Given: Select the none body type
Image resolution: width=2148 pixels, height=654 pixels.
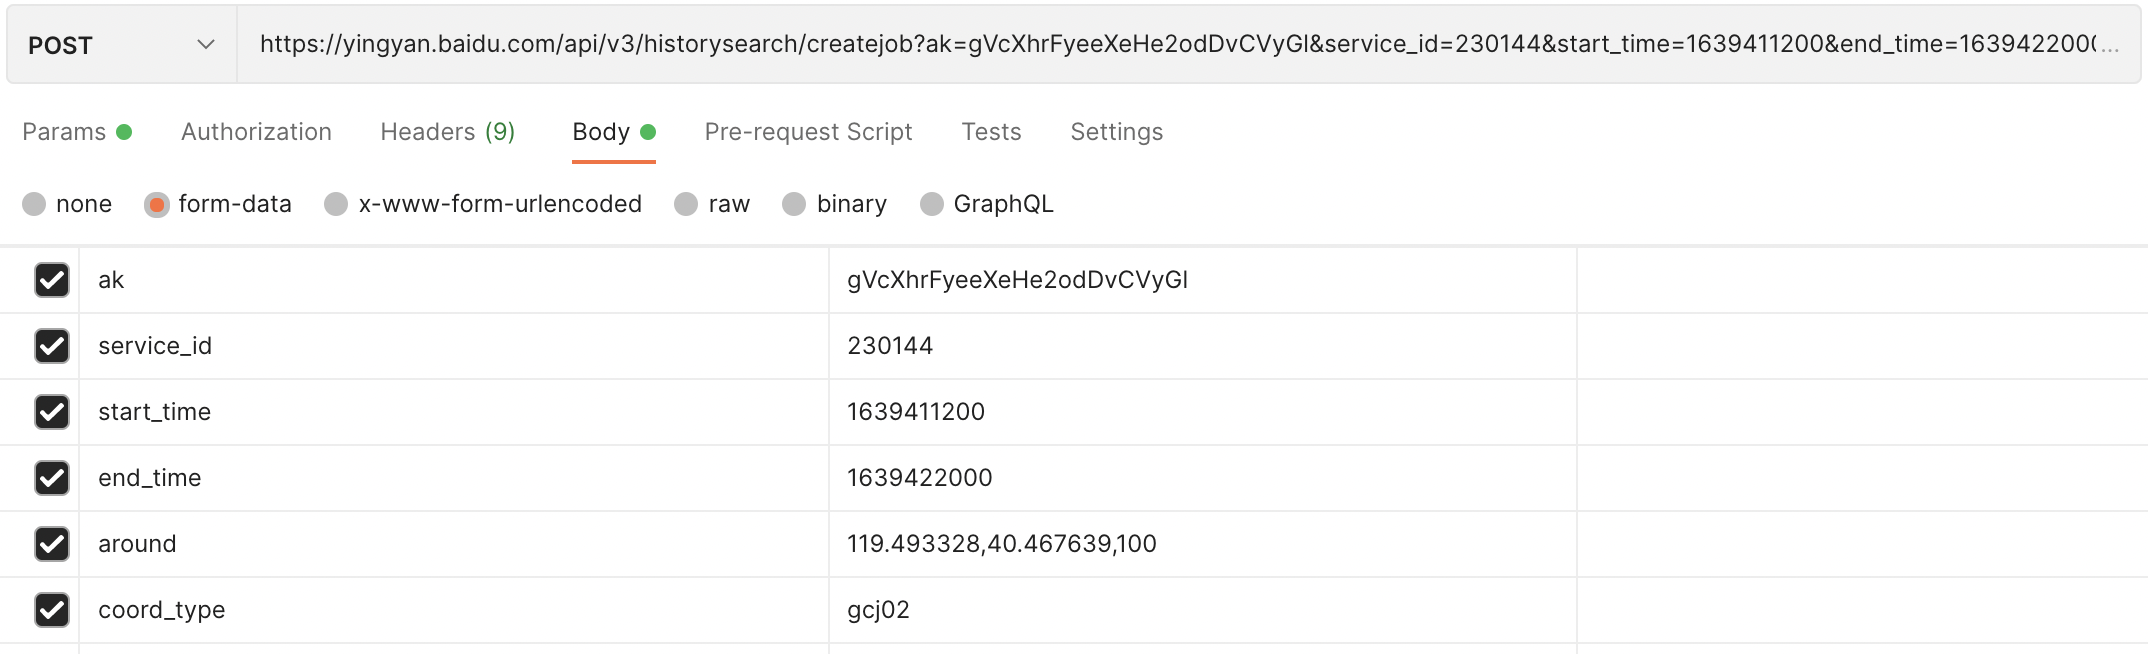Looking at the screenshot, I should [x=35, y=204].
